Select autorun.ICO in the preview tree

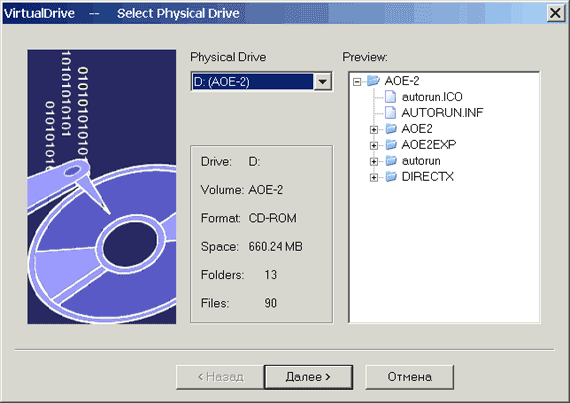(x=432, y=97)
